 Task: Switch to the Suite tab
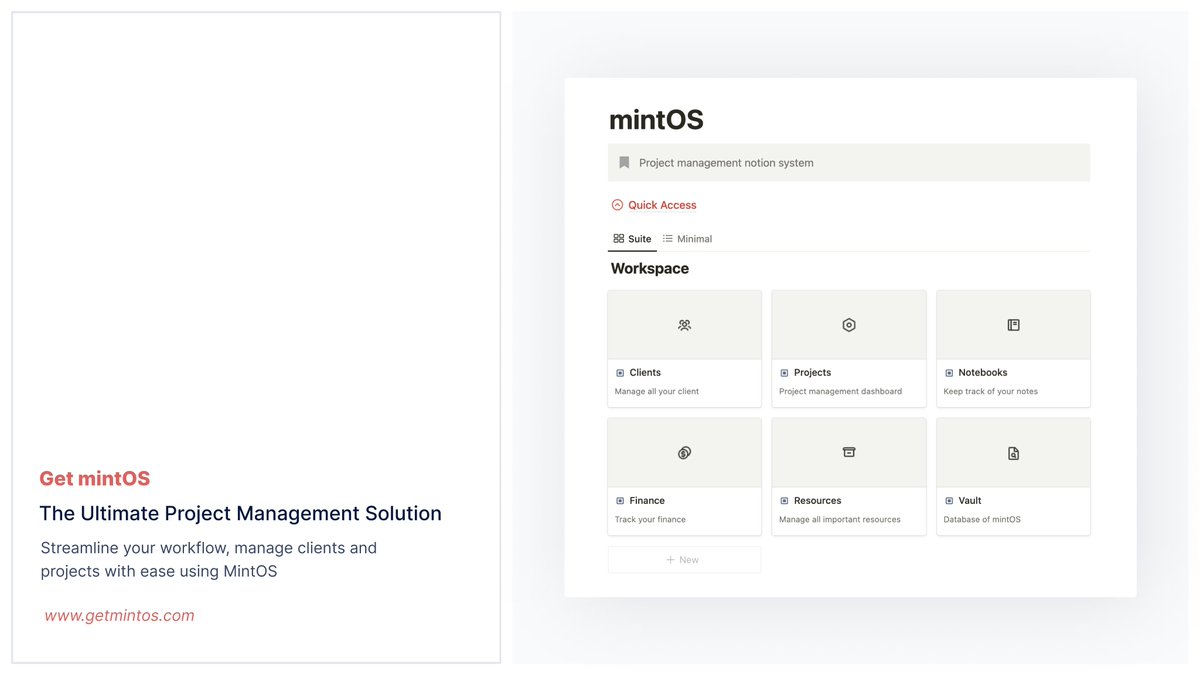pos(632,239)
